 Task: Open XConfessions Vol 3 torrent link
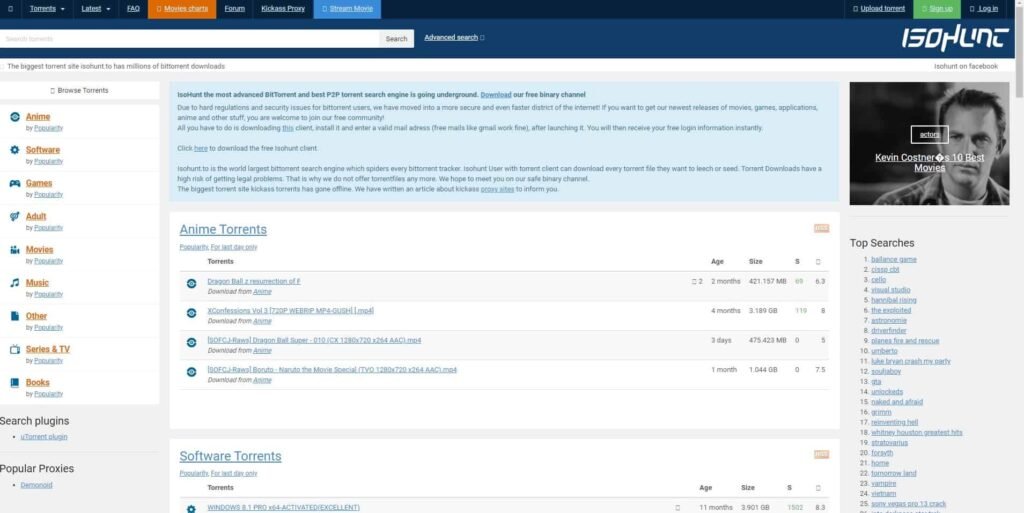coord(291,311)
